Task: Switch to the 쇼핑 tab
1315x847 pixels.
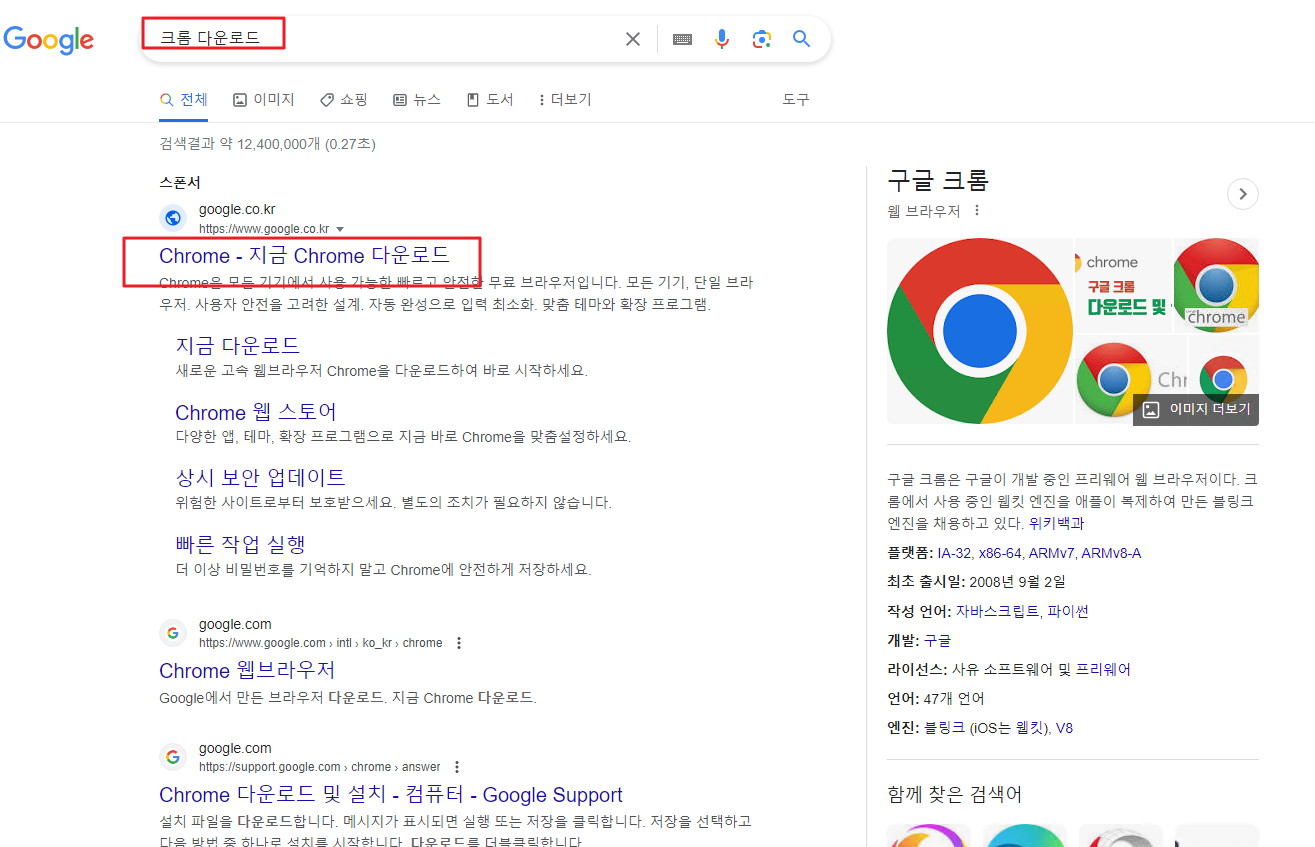Action: tap(344, 100)
